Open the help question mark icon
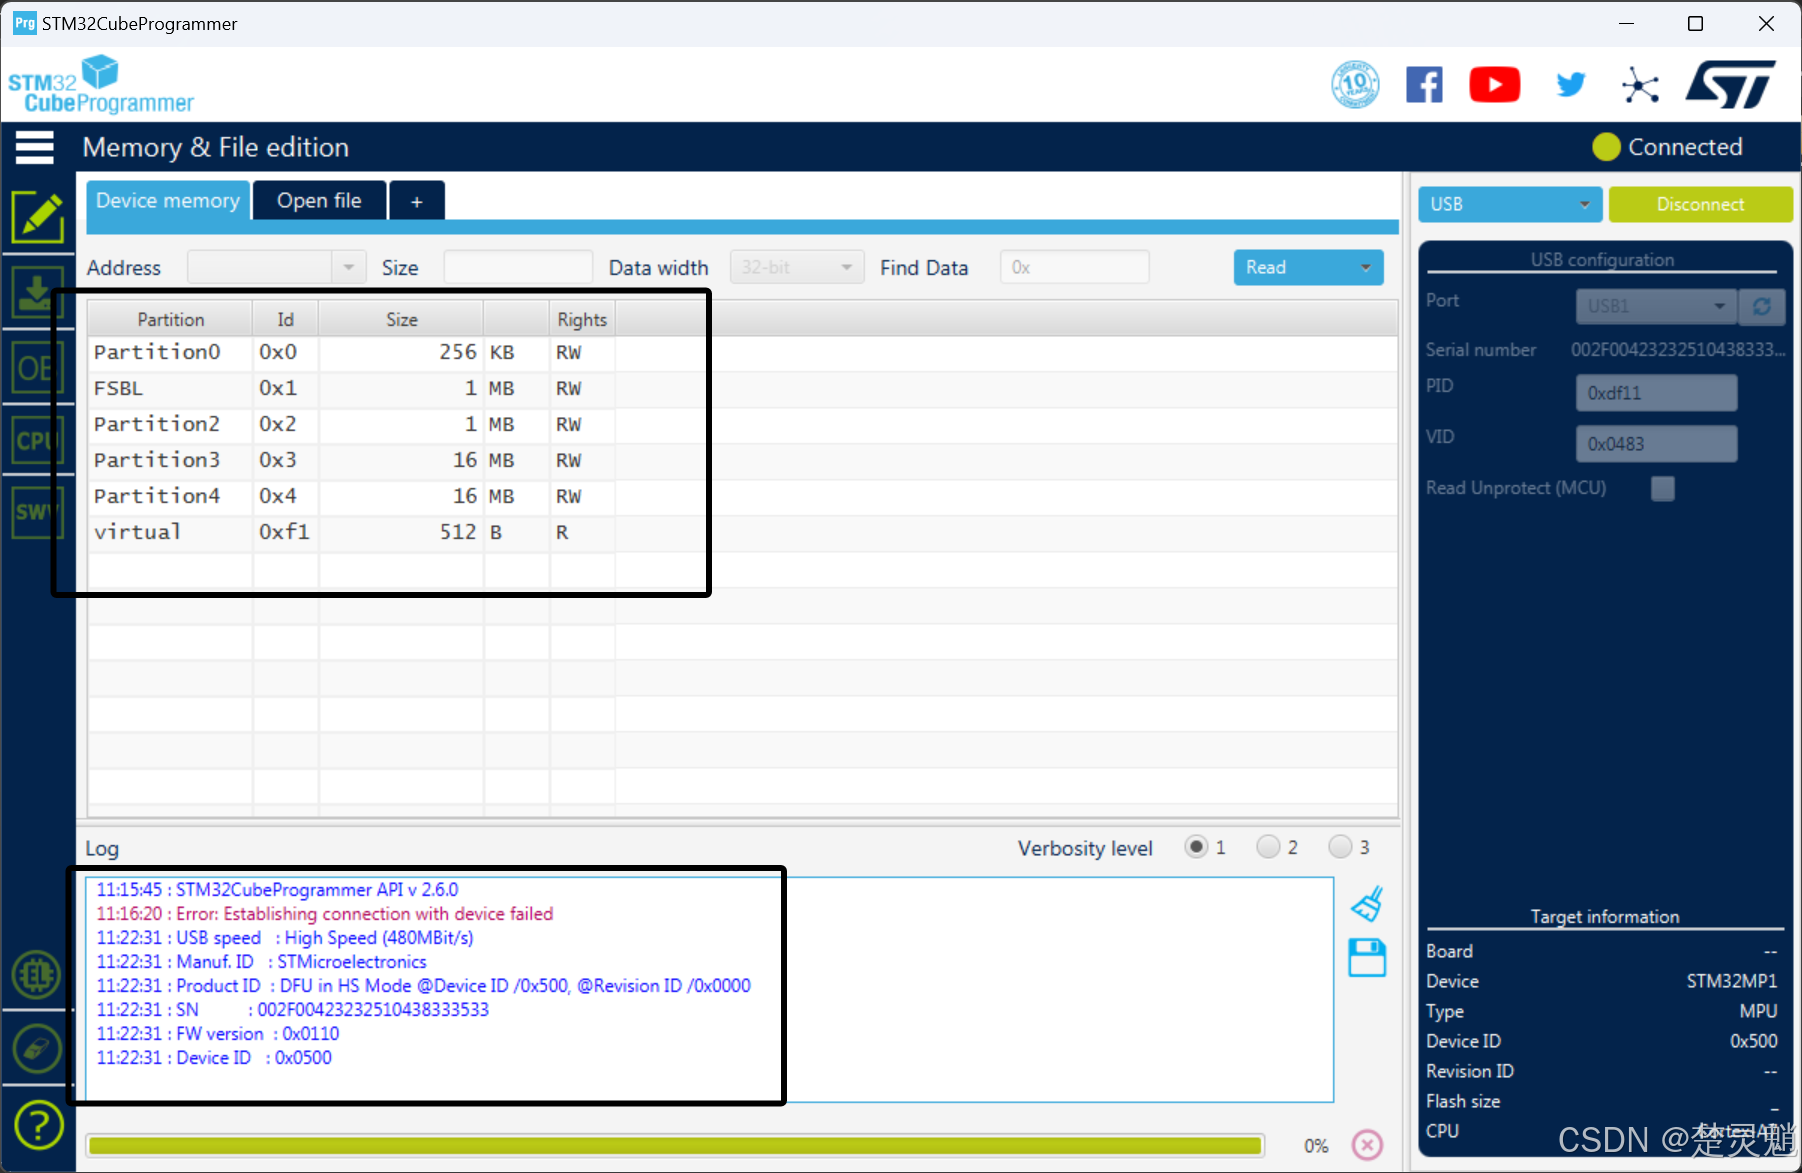 pos(38,1126)
